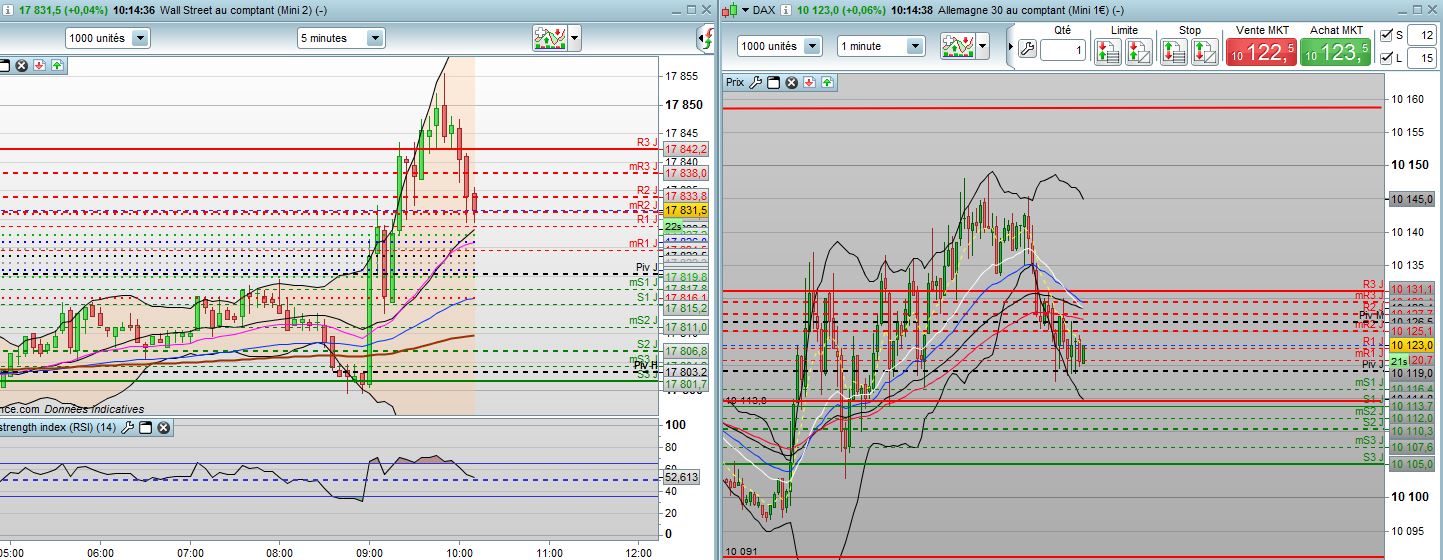Click the first Limite order icon
Screen dimensions: 1443x560
click(1108, 51)
